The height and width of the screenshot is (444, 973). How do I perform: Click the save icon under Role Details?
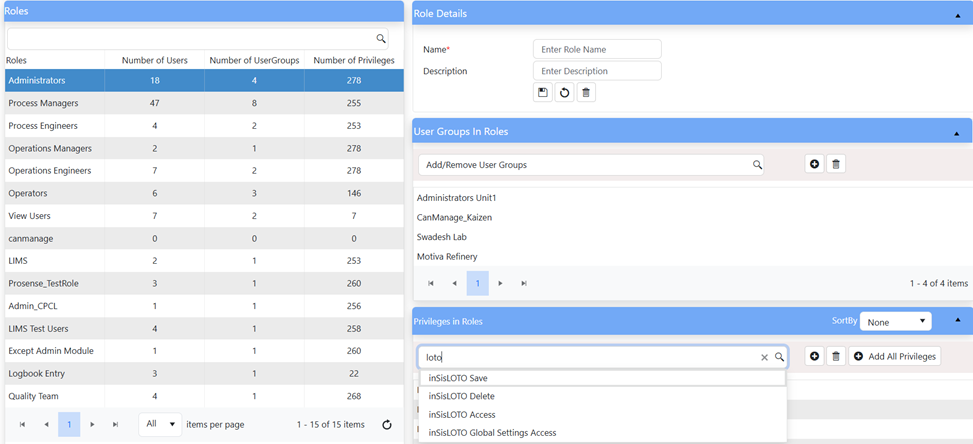pyautogui.click(x=543, y=93)
